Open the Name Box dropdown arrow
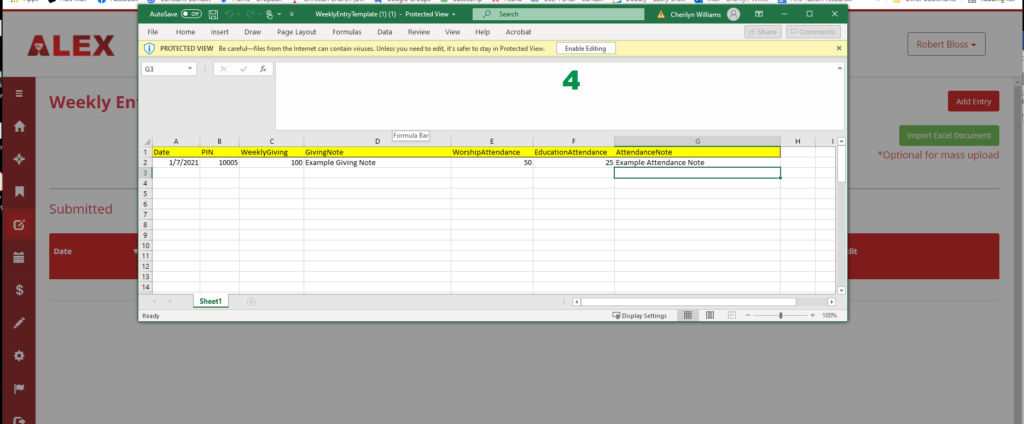The image size is (1024, 424). [190, 69]
